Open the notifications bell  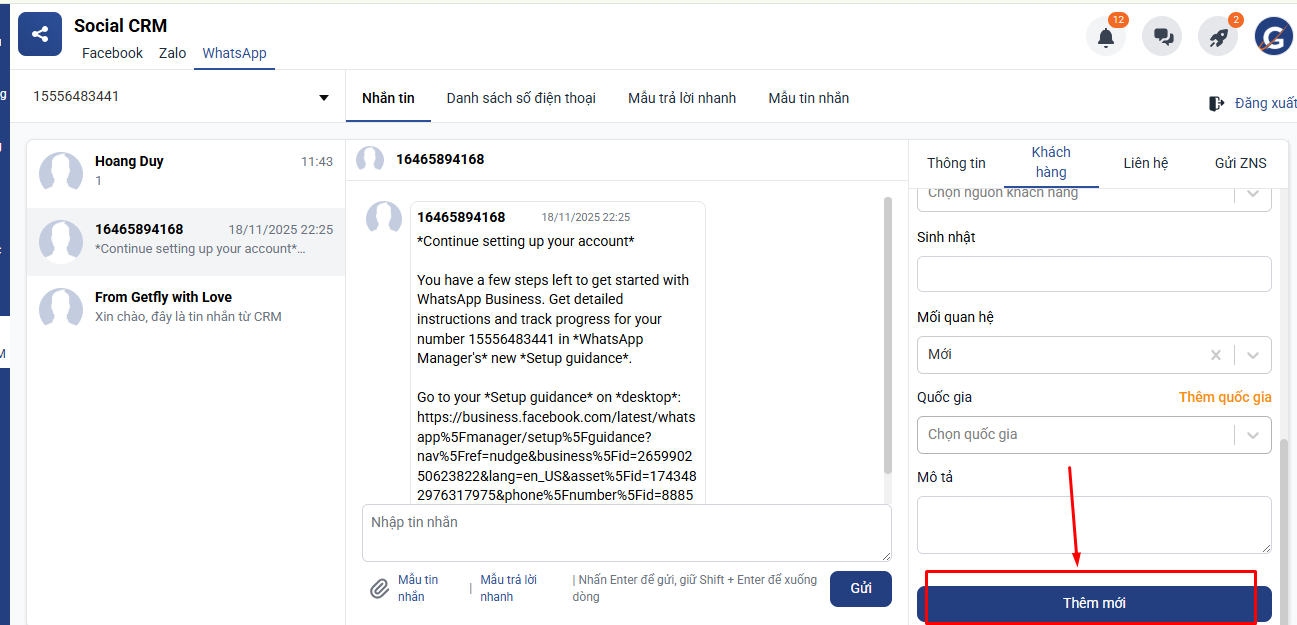point(1105,37)
